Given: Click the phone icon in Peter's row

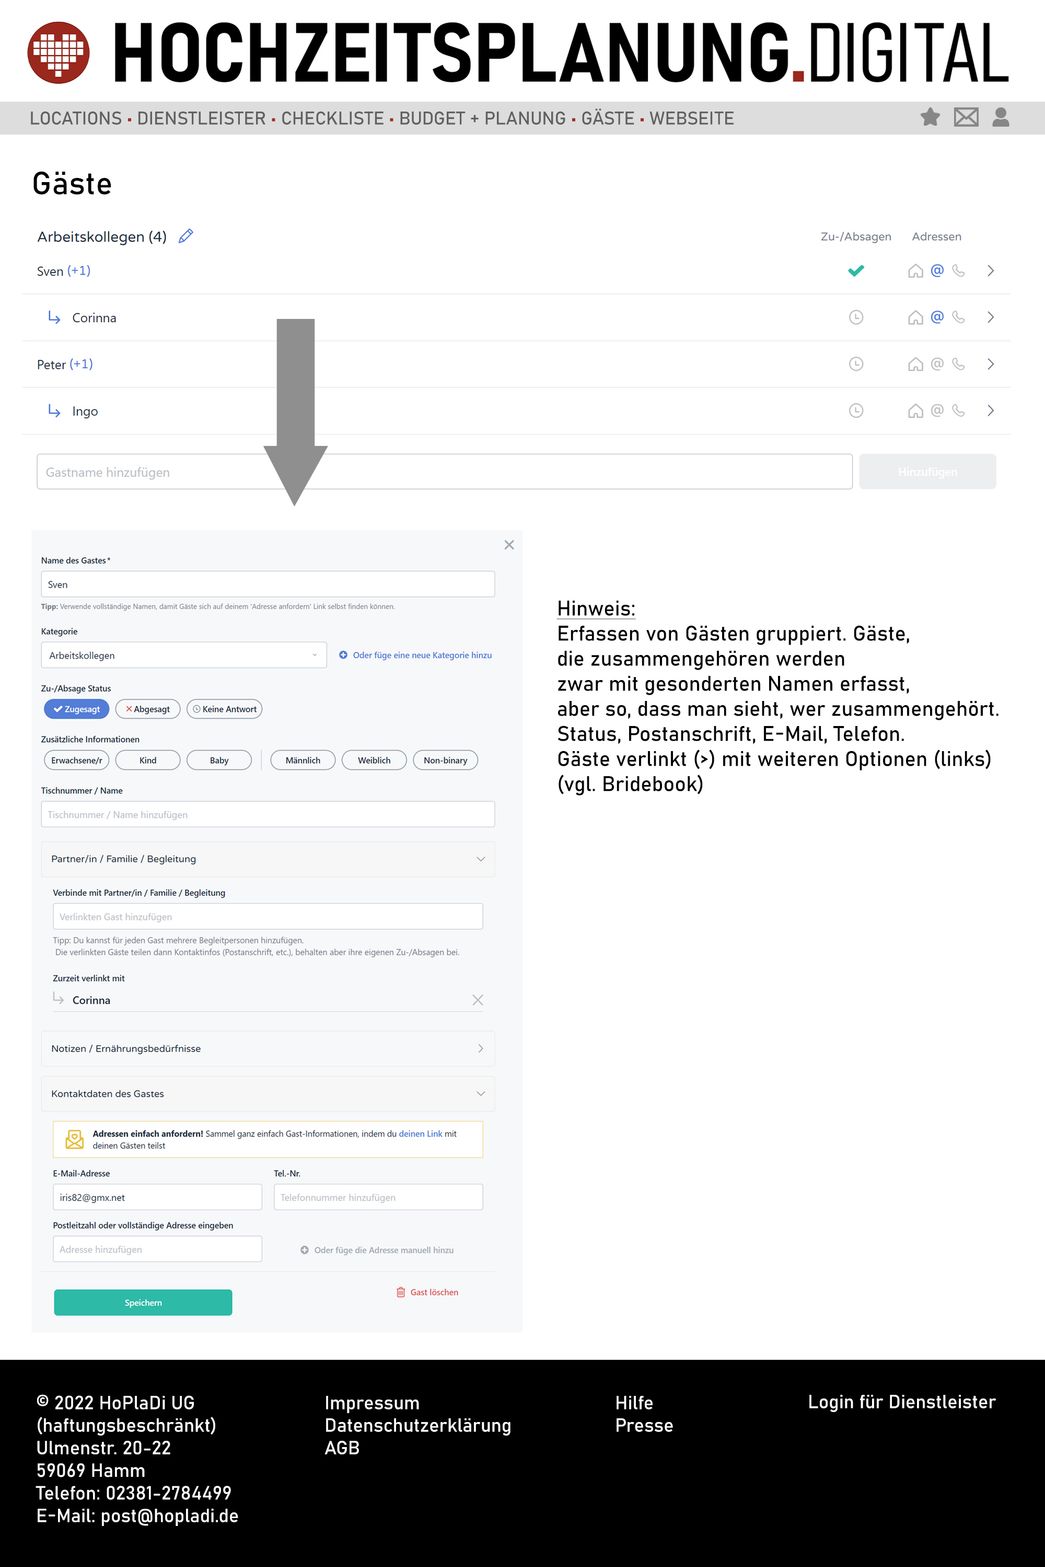Looking at the screenshot, I should [958, 364].
